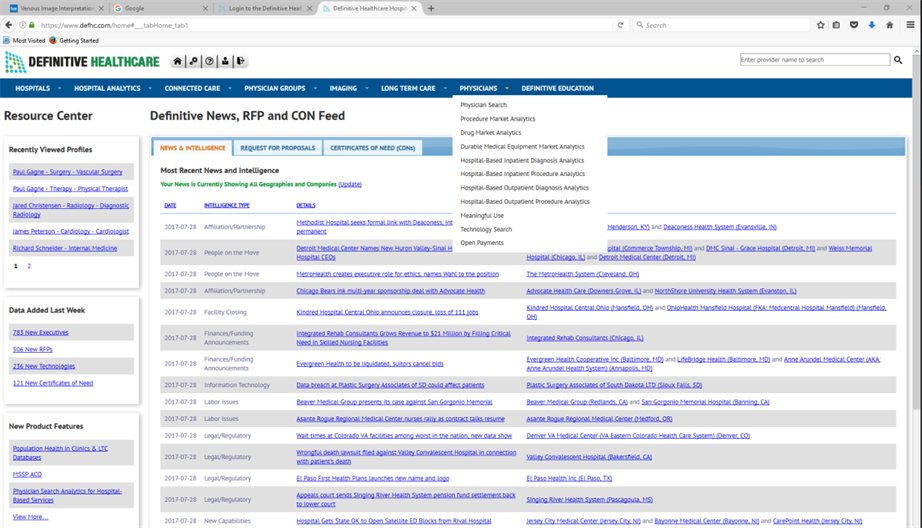Choose Meaningful Use from the menu

[482, 216]
